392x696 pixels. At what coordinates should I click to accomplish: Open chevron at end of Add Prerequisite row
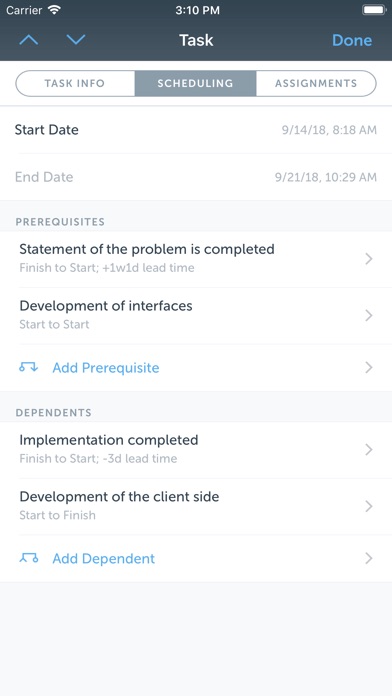pyautogui.click(x=368, y=368)
